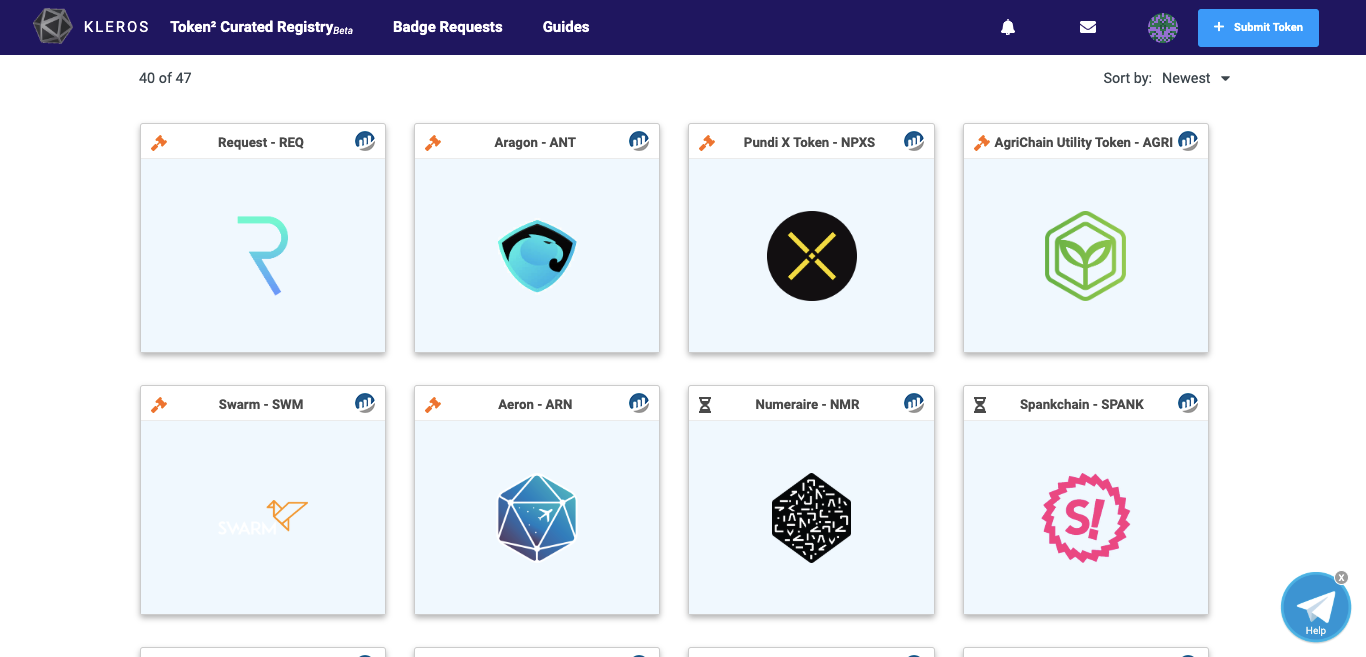
Task: Click the Request - REQ title
Action: 261,142
